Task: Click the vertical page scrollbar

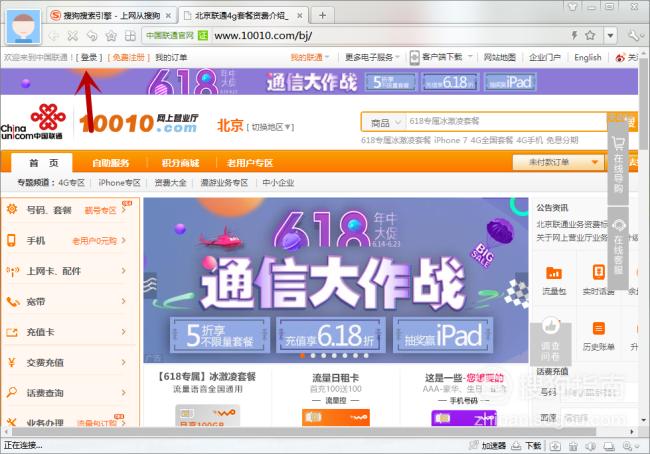Action: 643,104
